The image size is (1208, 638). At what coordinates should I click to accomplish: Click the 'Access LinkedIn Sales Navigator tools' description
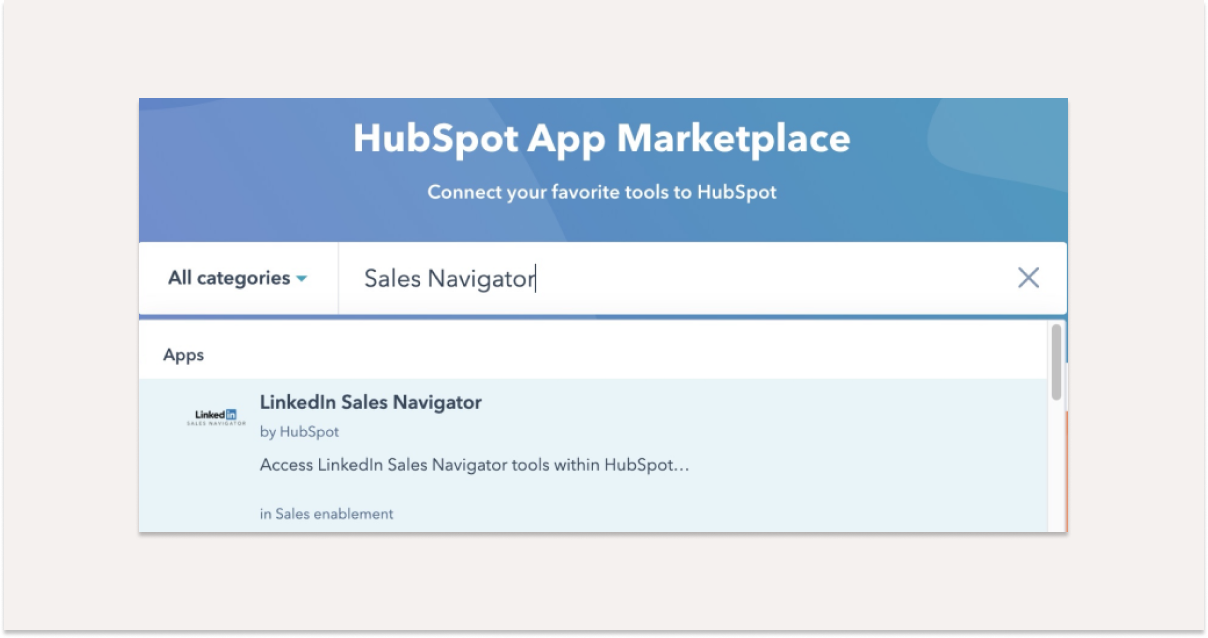pyautogui.click(x=475, y=465)
